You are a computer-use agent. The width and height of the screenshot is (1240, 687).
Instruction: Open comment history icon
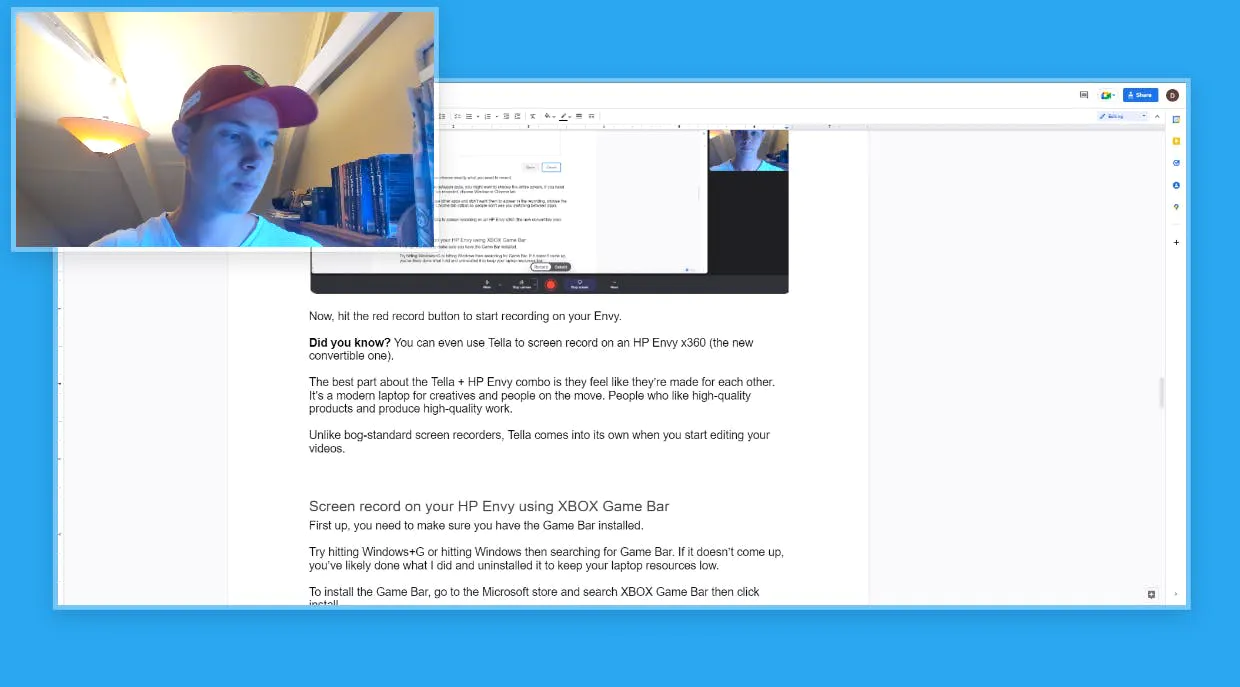[x=1084, y=95]
